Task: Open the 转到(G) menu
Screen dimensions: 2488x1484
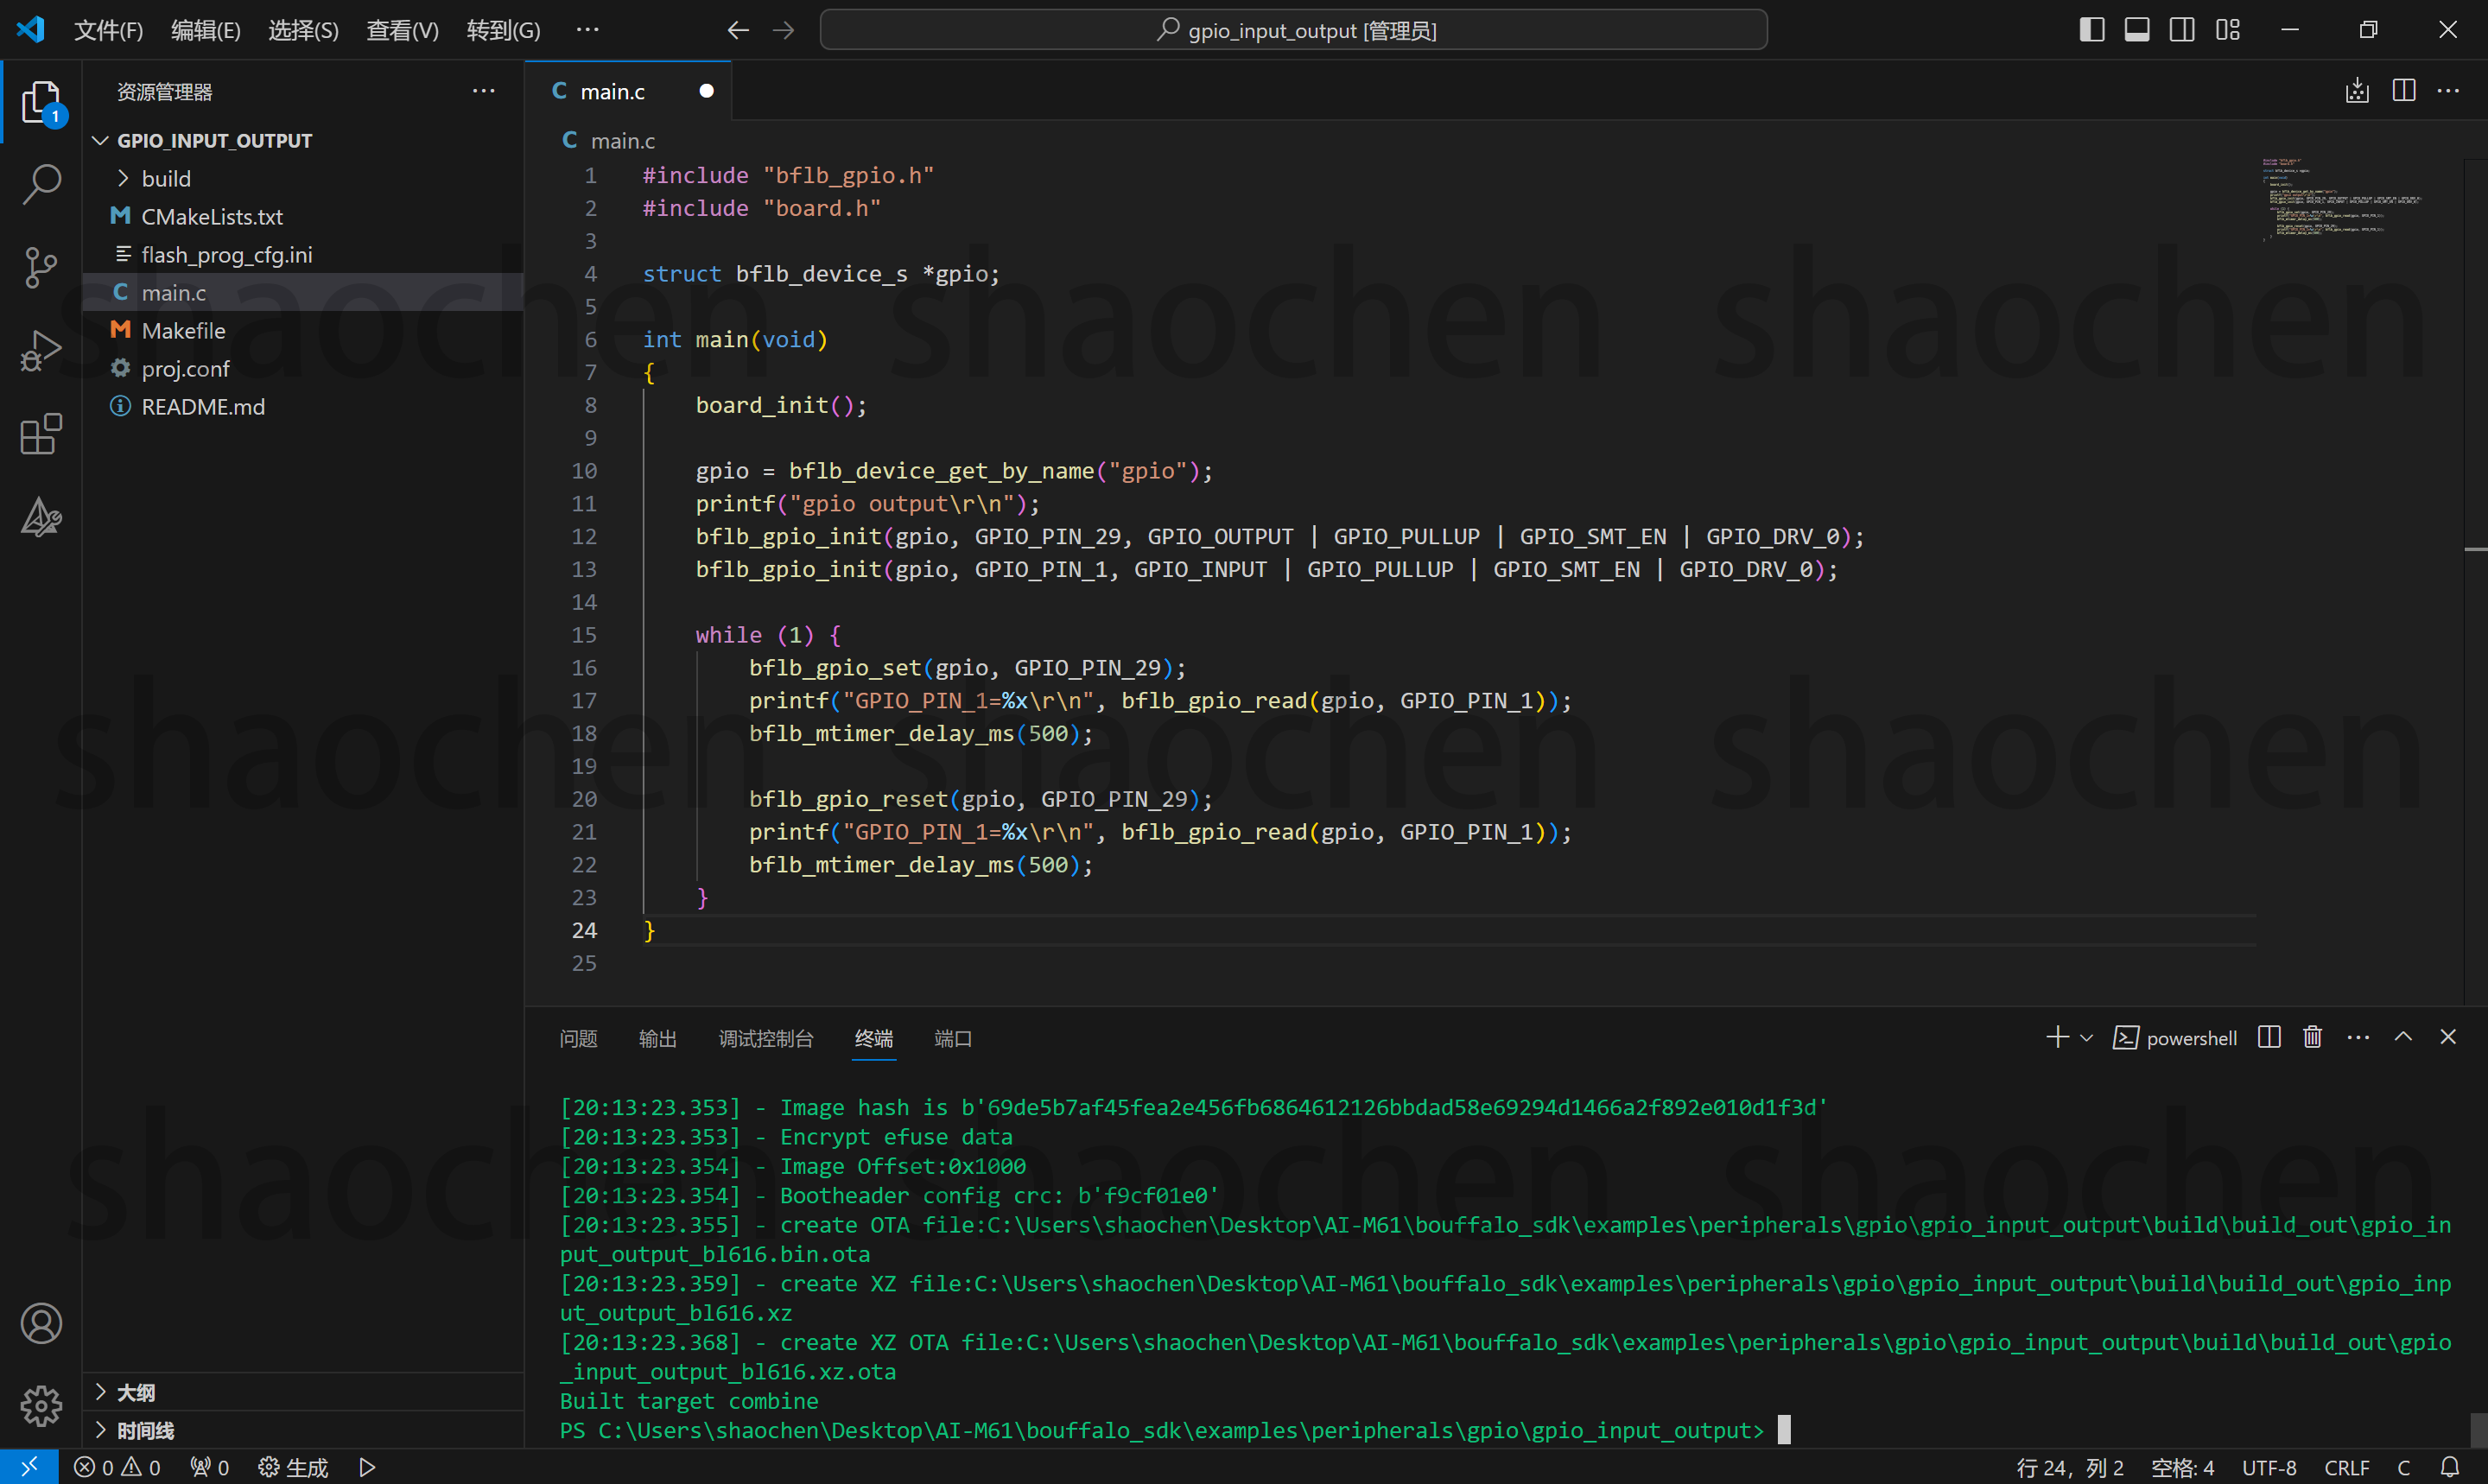Action: [503, 30]
